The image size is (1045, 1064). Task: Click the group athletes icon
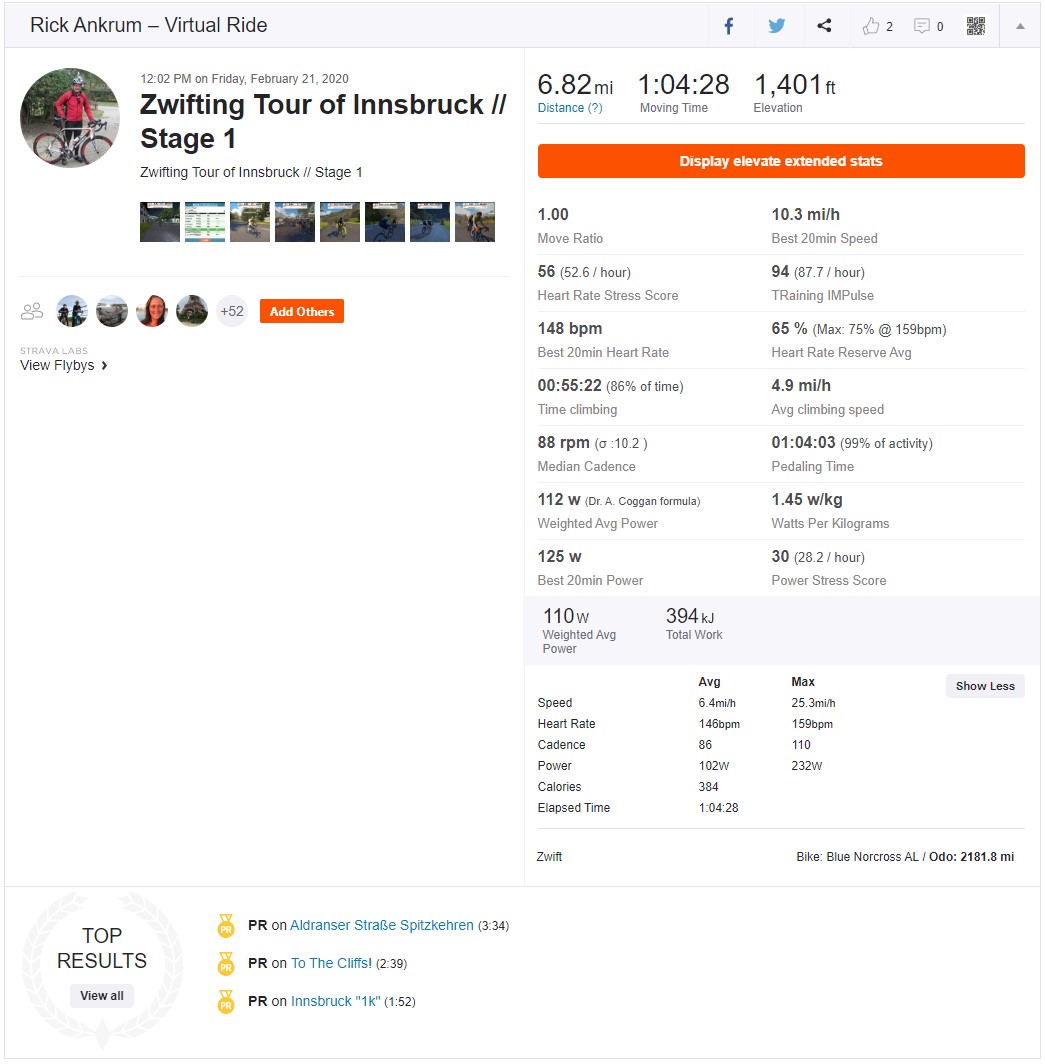tap(32, 311)
